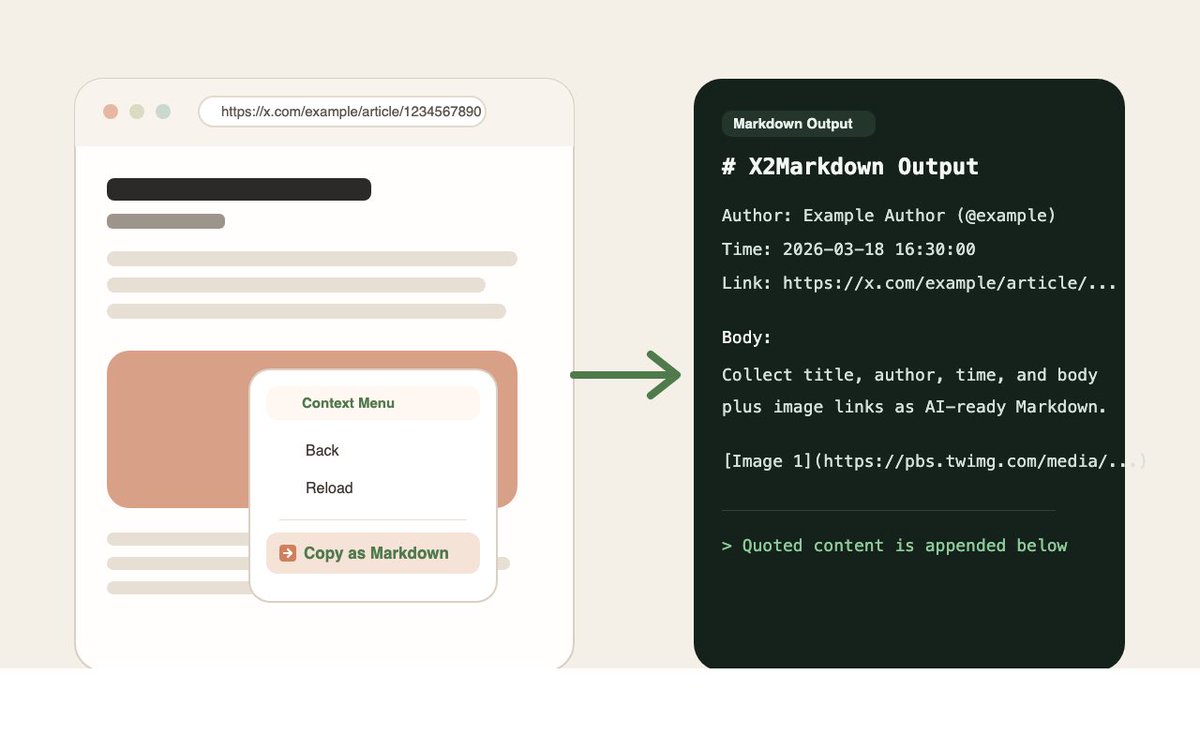Click '> Quoted content is appended below' text
Screen dimensions: 1200x750
(895, 545)
